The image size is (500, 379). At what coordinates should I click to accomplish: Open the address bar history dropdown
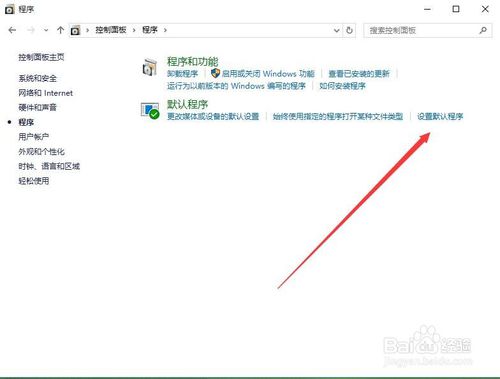[x=337, y=31]
